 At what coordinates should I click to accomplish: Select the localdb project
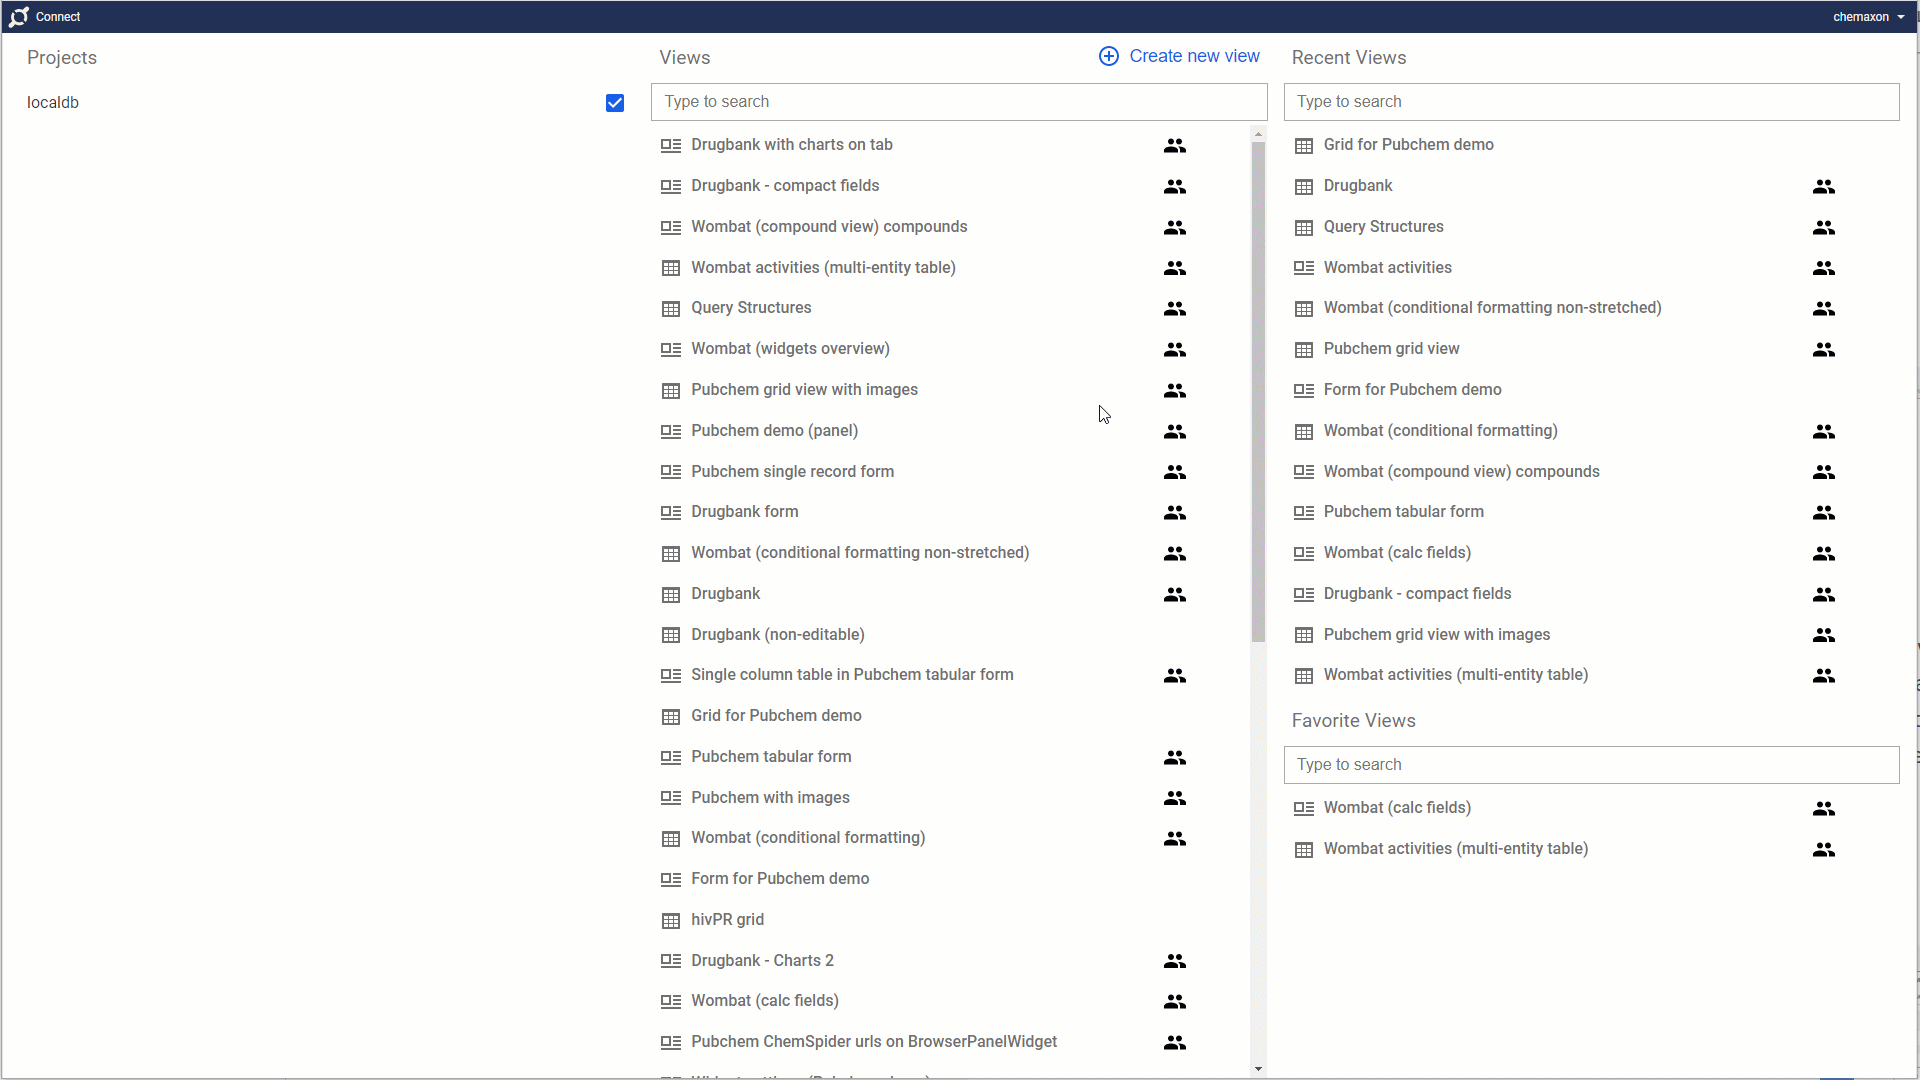tap(53, 103)
